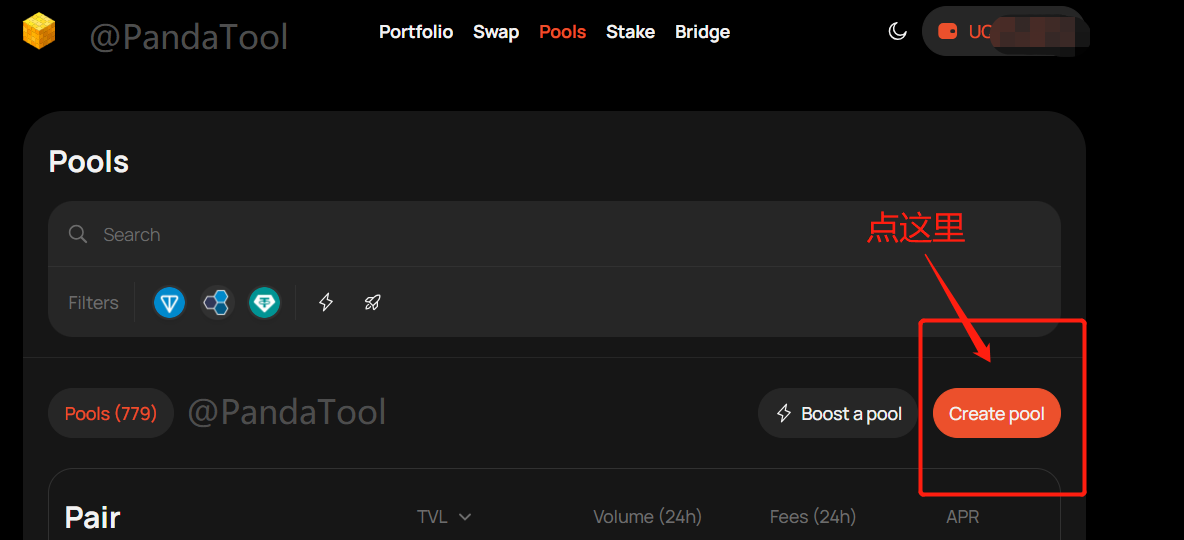Go to the Swap page

coord(496,32)
